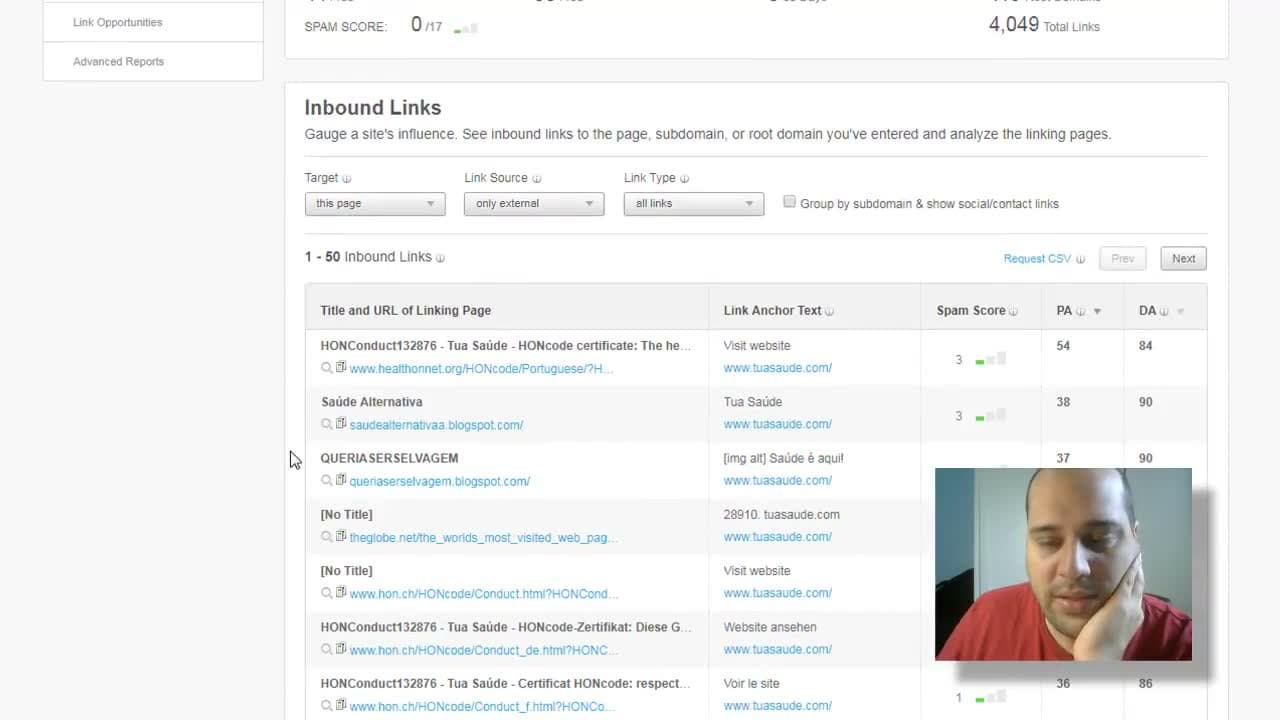
Task: Click the magnifier icon beside healthonnet.org URL
Action: (326, 368)
